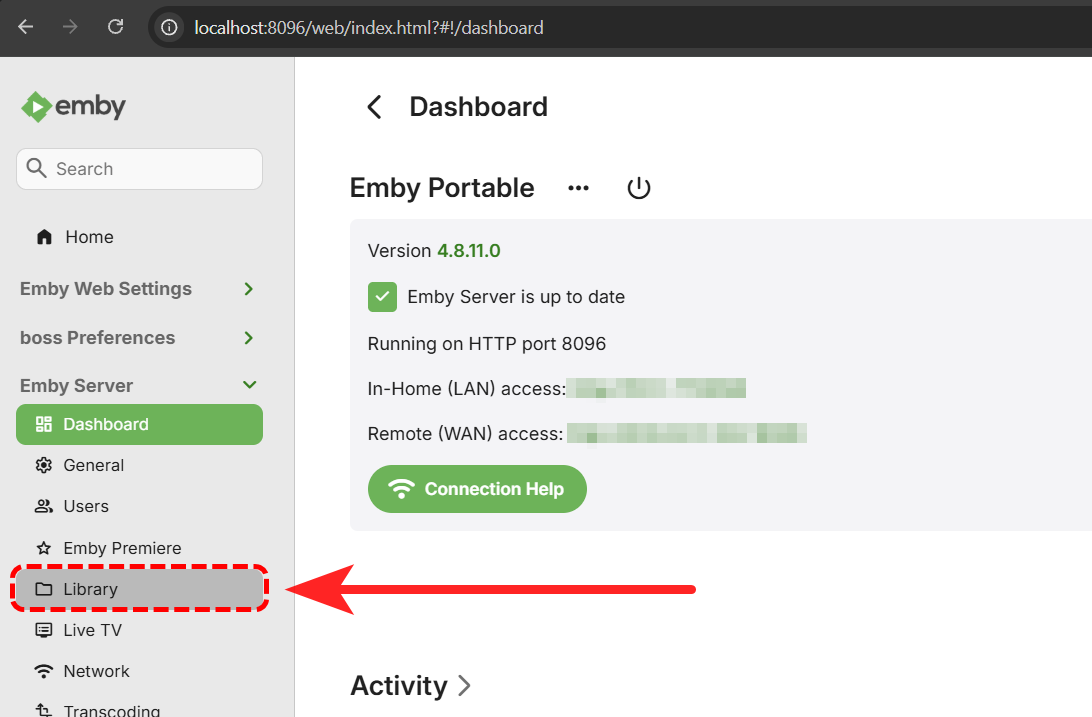
Task: Select the Users icon in the sidebar
Action: [45, 506]
